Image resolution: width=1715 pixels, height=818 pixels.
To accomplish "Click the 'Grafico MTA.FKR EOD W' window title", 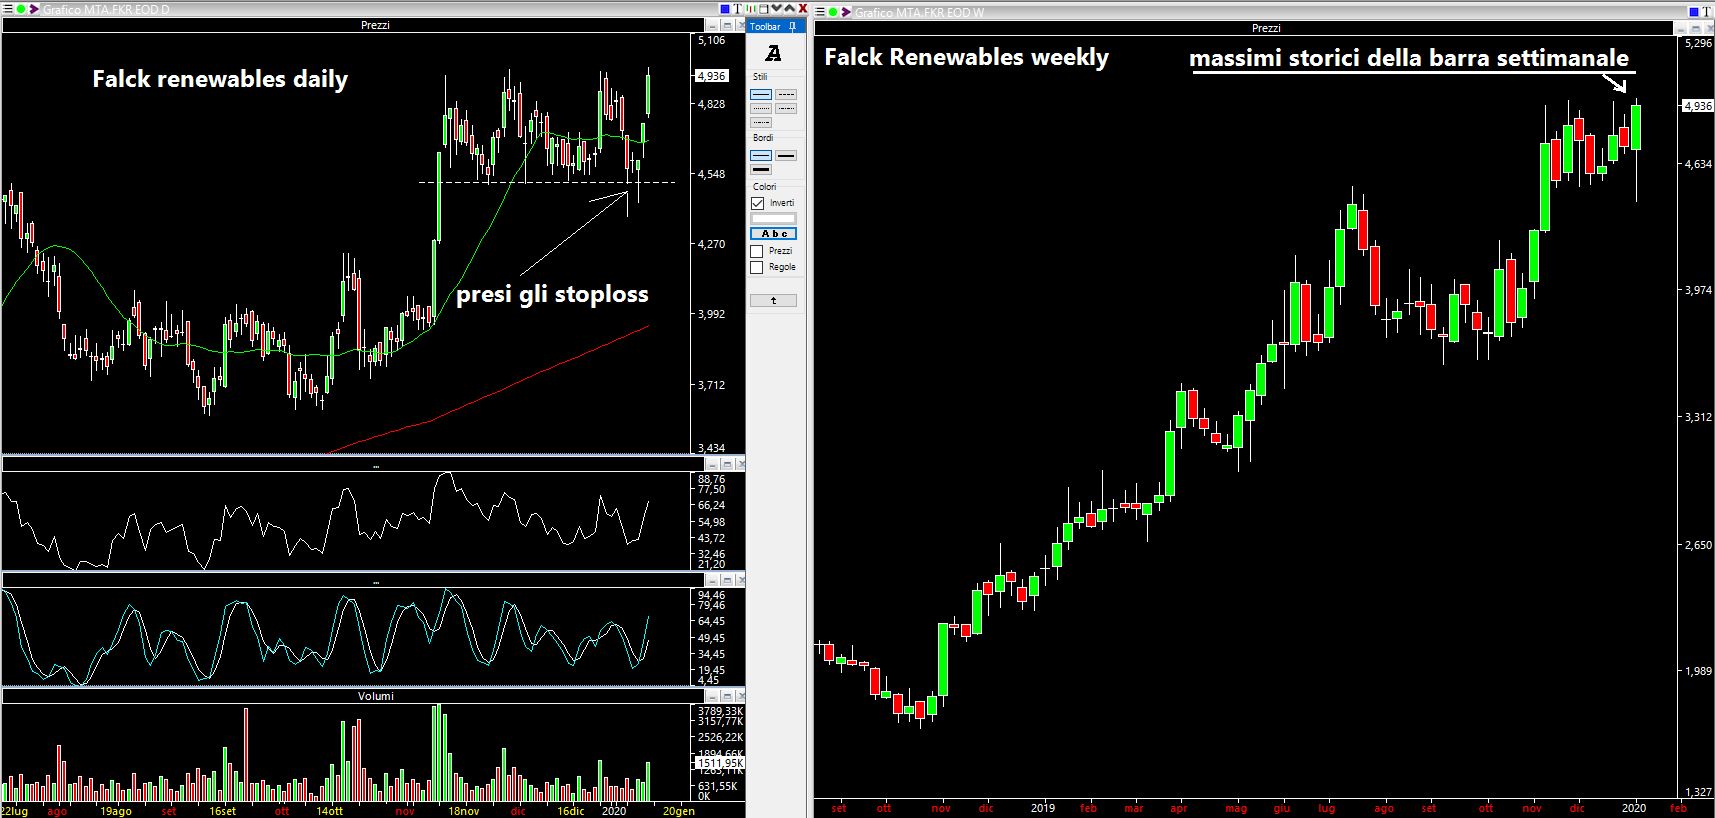I will coord(919,12).
